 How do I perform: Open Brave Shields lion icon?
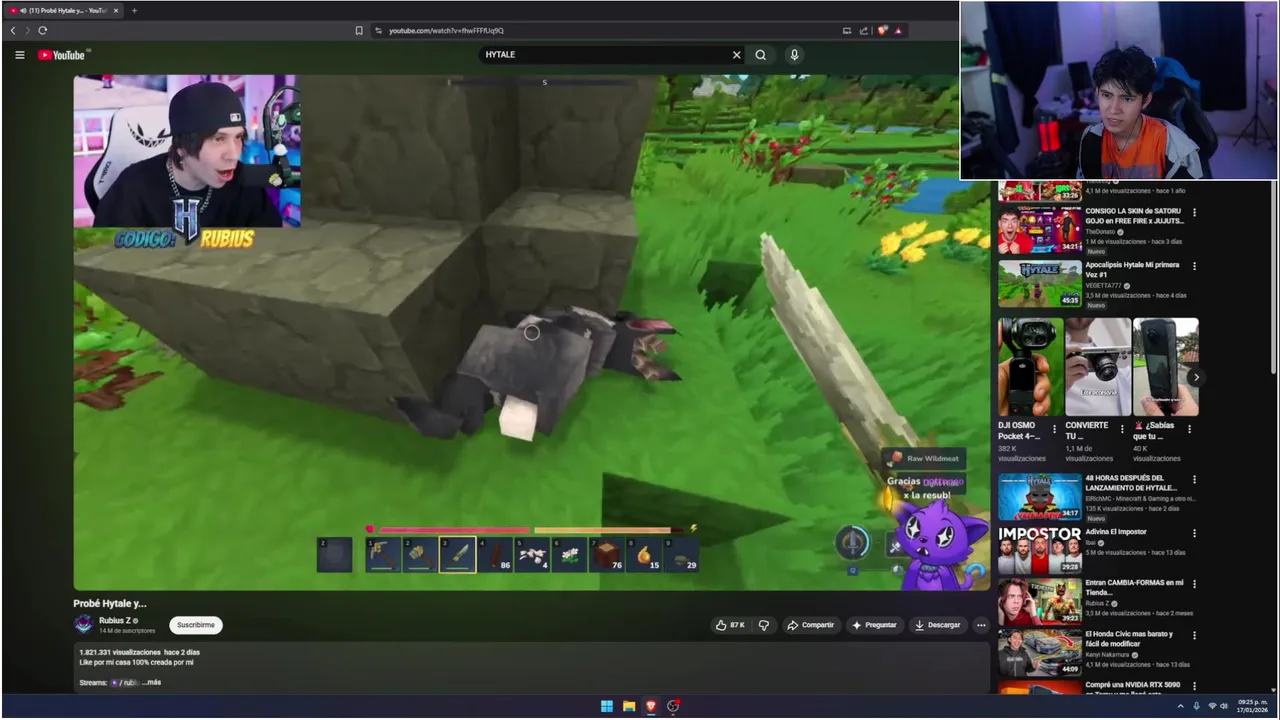click(882, 31)
